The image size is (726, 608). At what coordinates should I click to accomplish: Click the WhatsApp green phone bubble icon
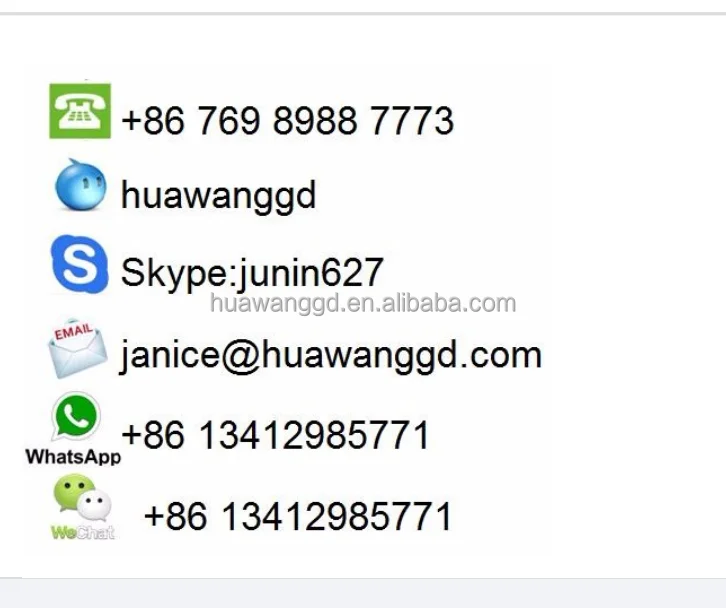coord(76,416)
